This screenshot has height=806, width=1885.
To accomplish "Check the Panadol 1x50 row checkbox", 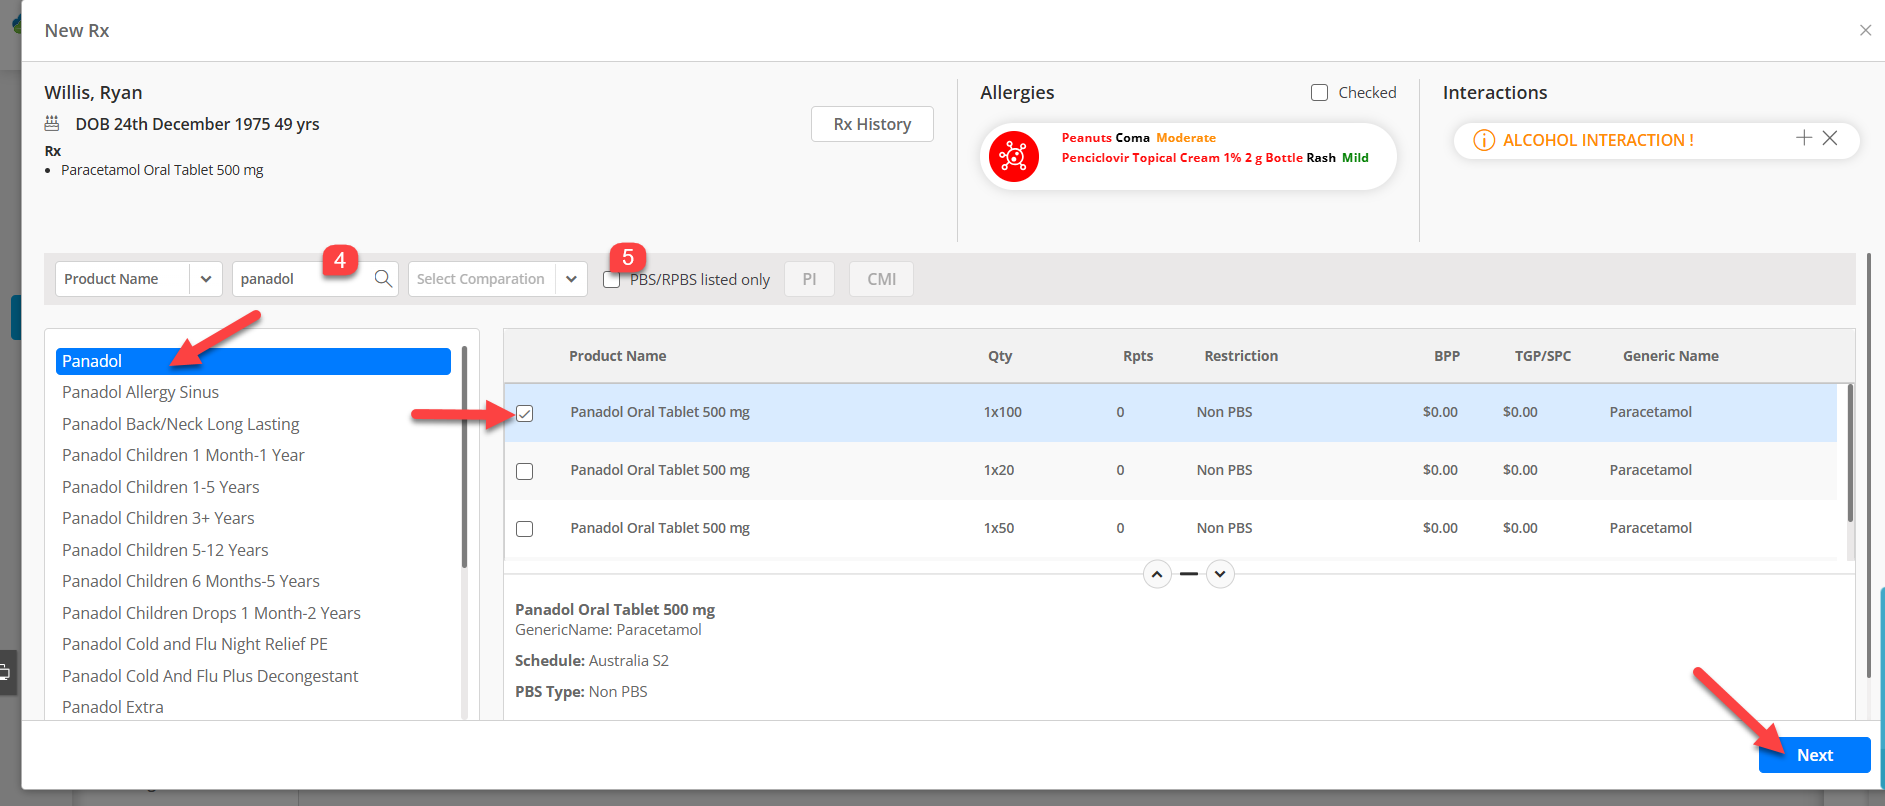I will coord(525,529).
